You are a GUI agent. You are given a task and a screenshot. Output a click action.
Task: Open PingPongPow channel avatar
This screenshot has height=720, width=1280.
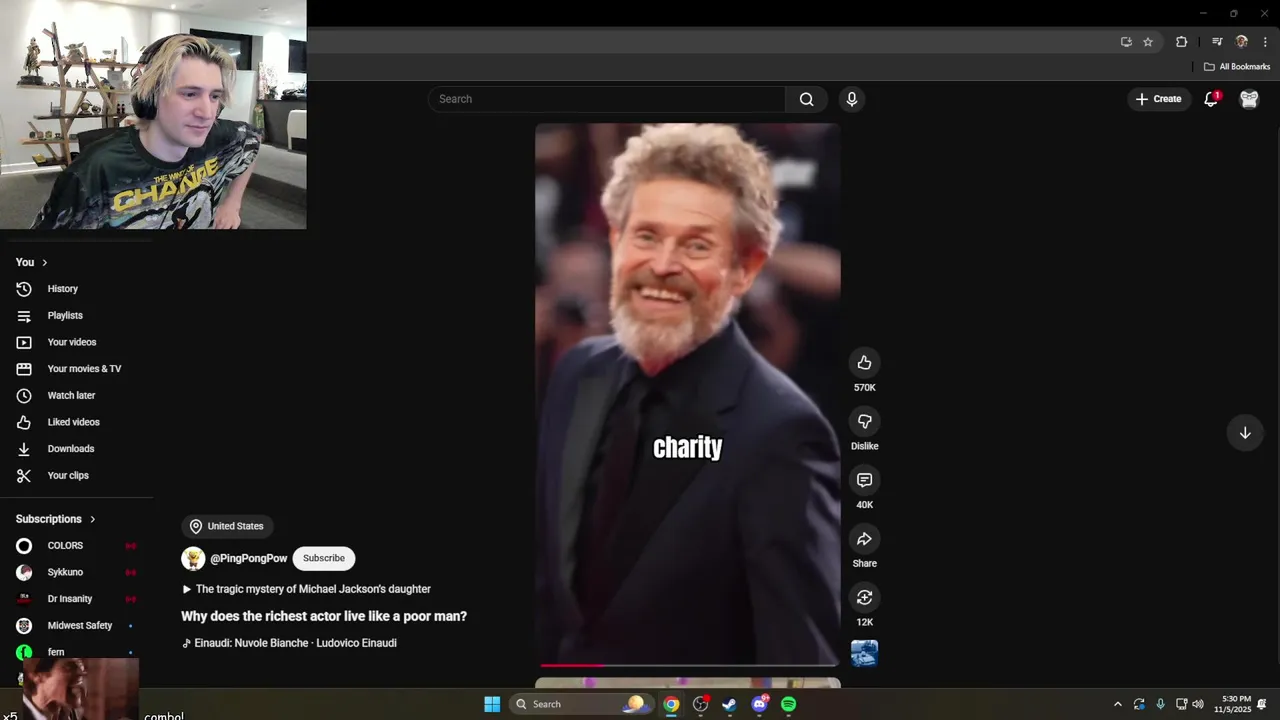click(193, 558)
